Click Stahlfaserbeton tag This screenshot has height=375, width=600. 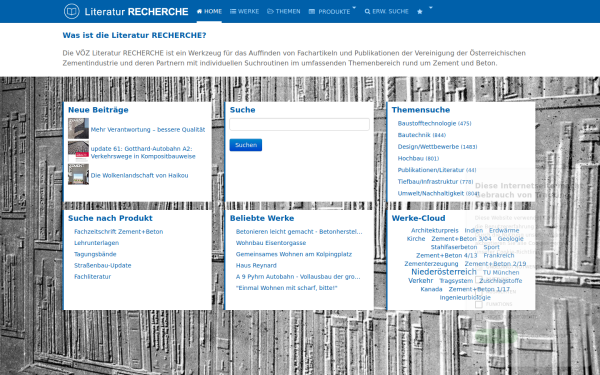coord(454,247)
